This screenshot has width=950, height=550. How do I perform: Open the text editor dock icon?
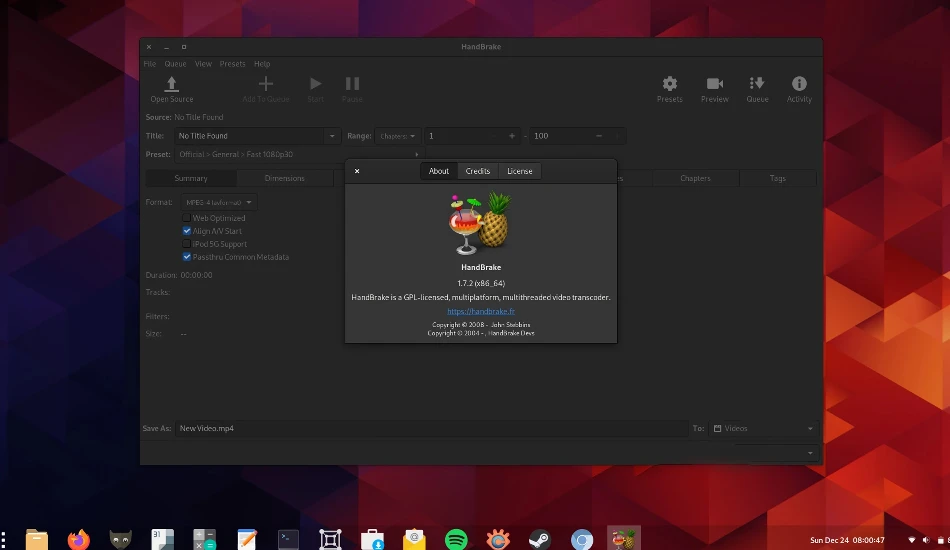pos(247,539)
